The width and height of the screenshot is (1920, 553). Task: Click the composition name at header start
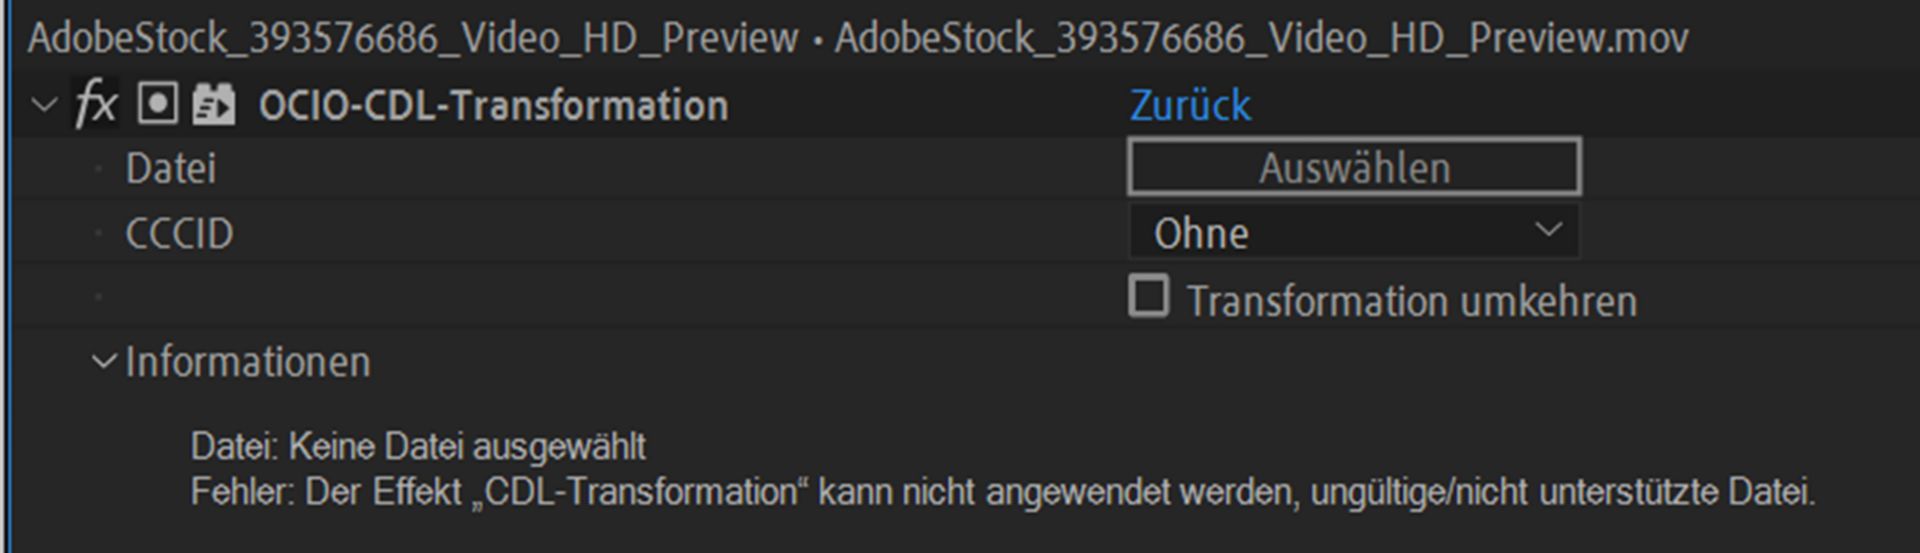coord(412,38)
